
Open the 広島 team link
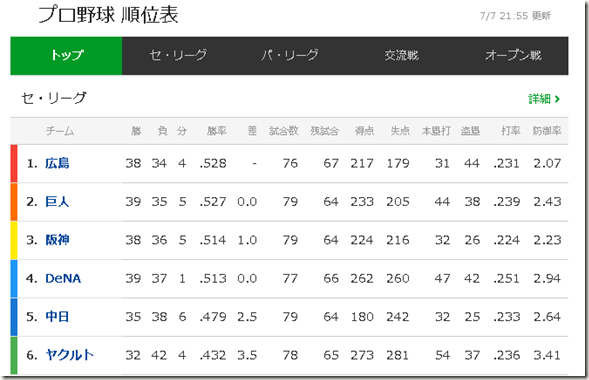click(57, 163)
